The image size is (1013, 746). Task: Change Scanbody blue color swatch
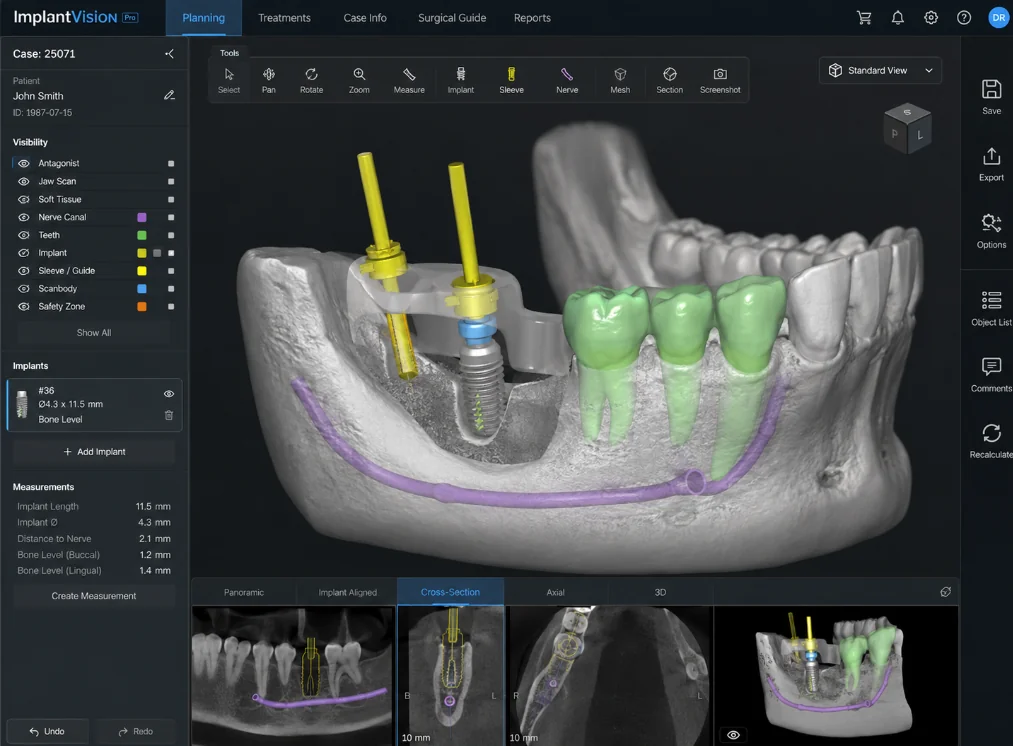(142, 289)
